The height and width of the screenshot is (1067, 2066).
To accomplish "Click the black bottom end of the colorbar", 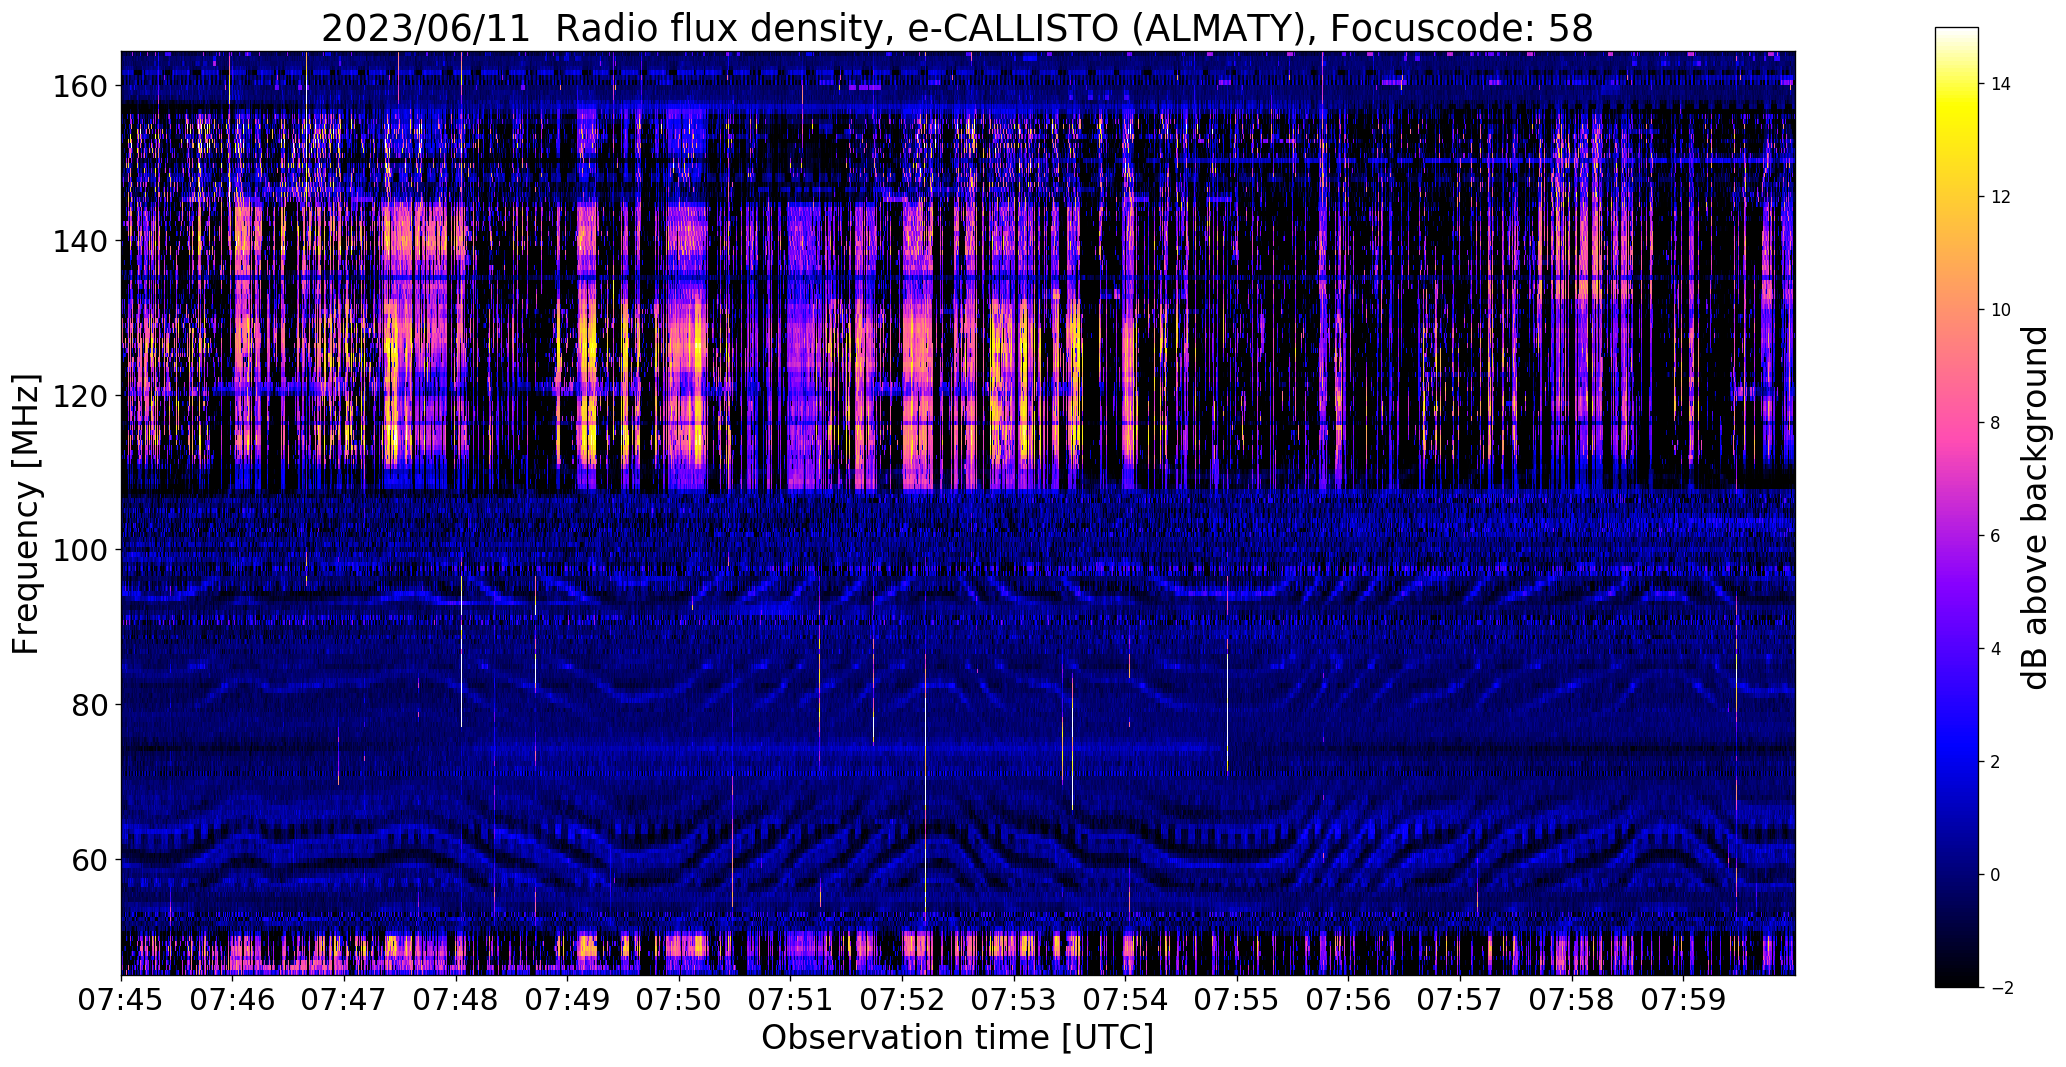I will coord(1957,980).
